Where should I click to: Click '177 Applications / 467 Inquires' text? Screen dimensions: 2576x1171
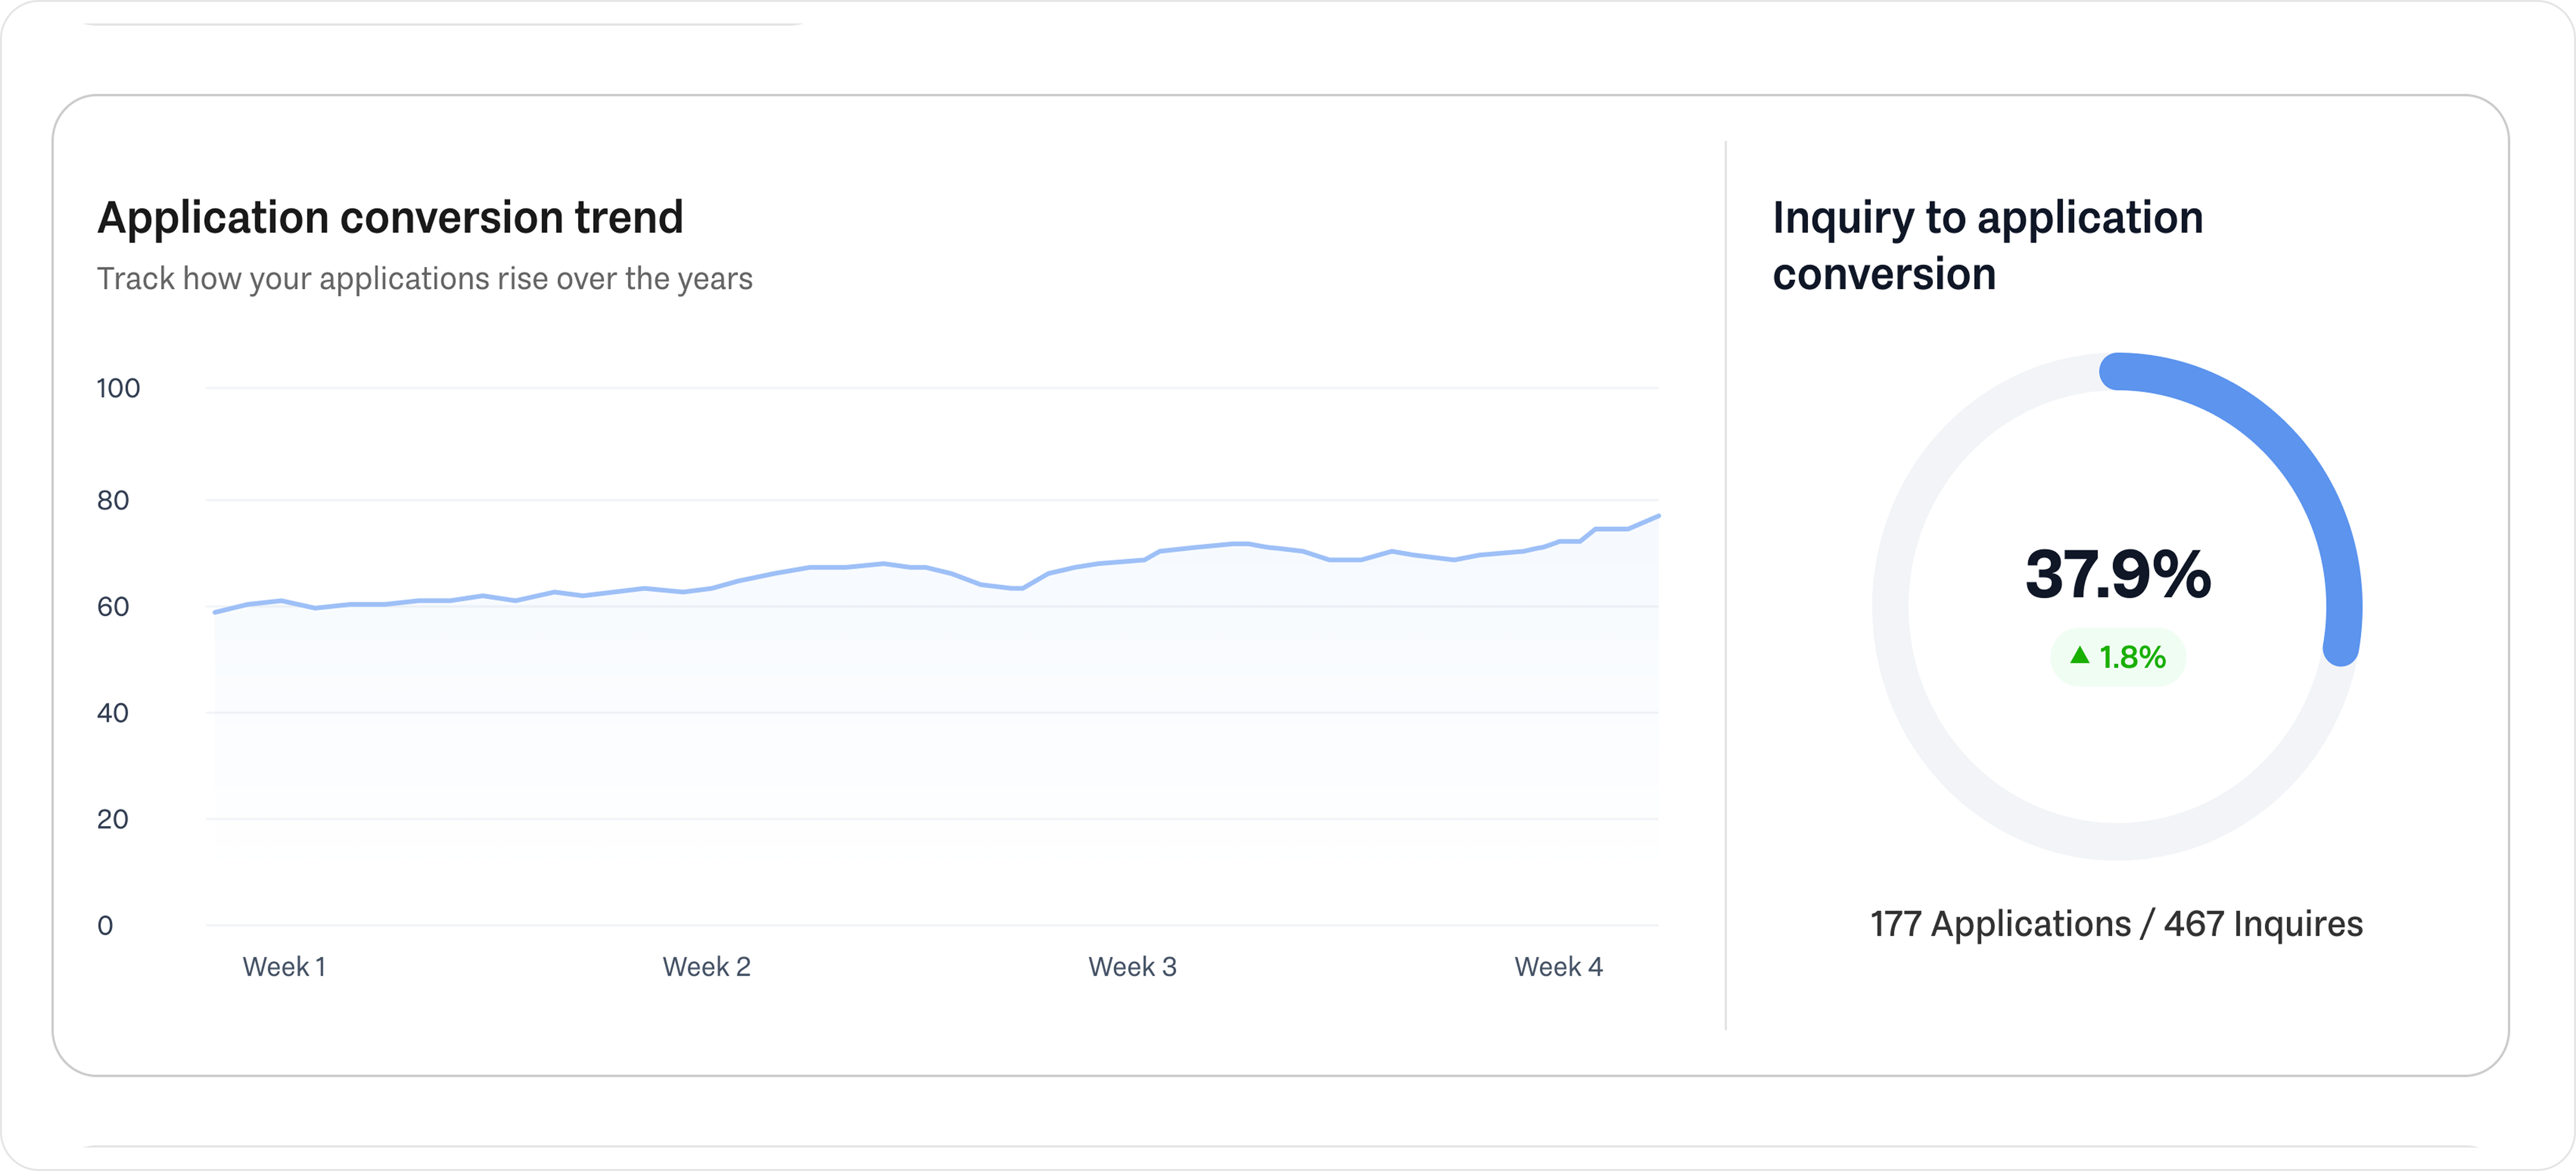(2116, 924)
